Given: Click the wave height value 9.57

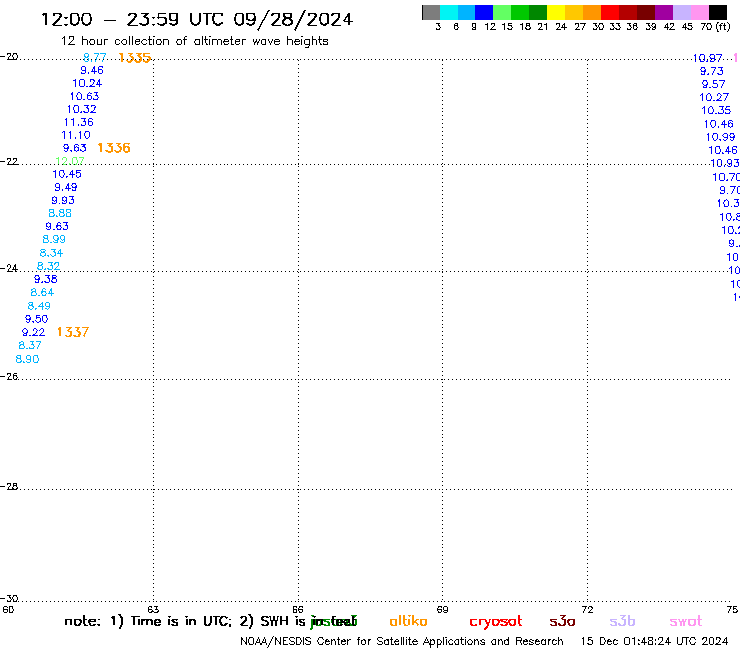Looking at the screenshot, I should point(714,84).
